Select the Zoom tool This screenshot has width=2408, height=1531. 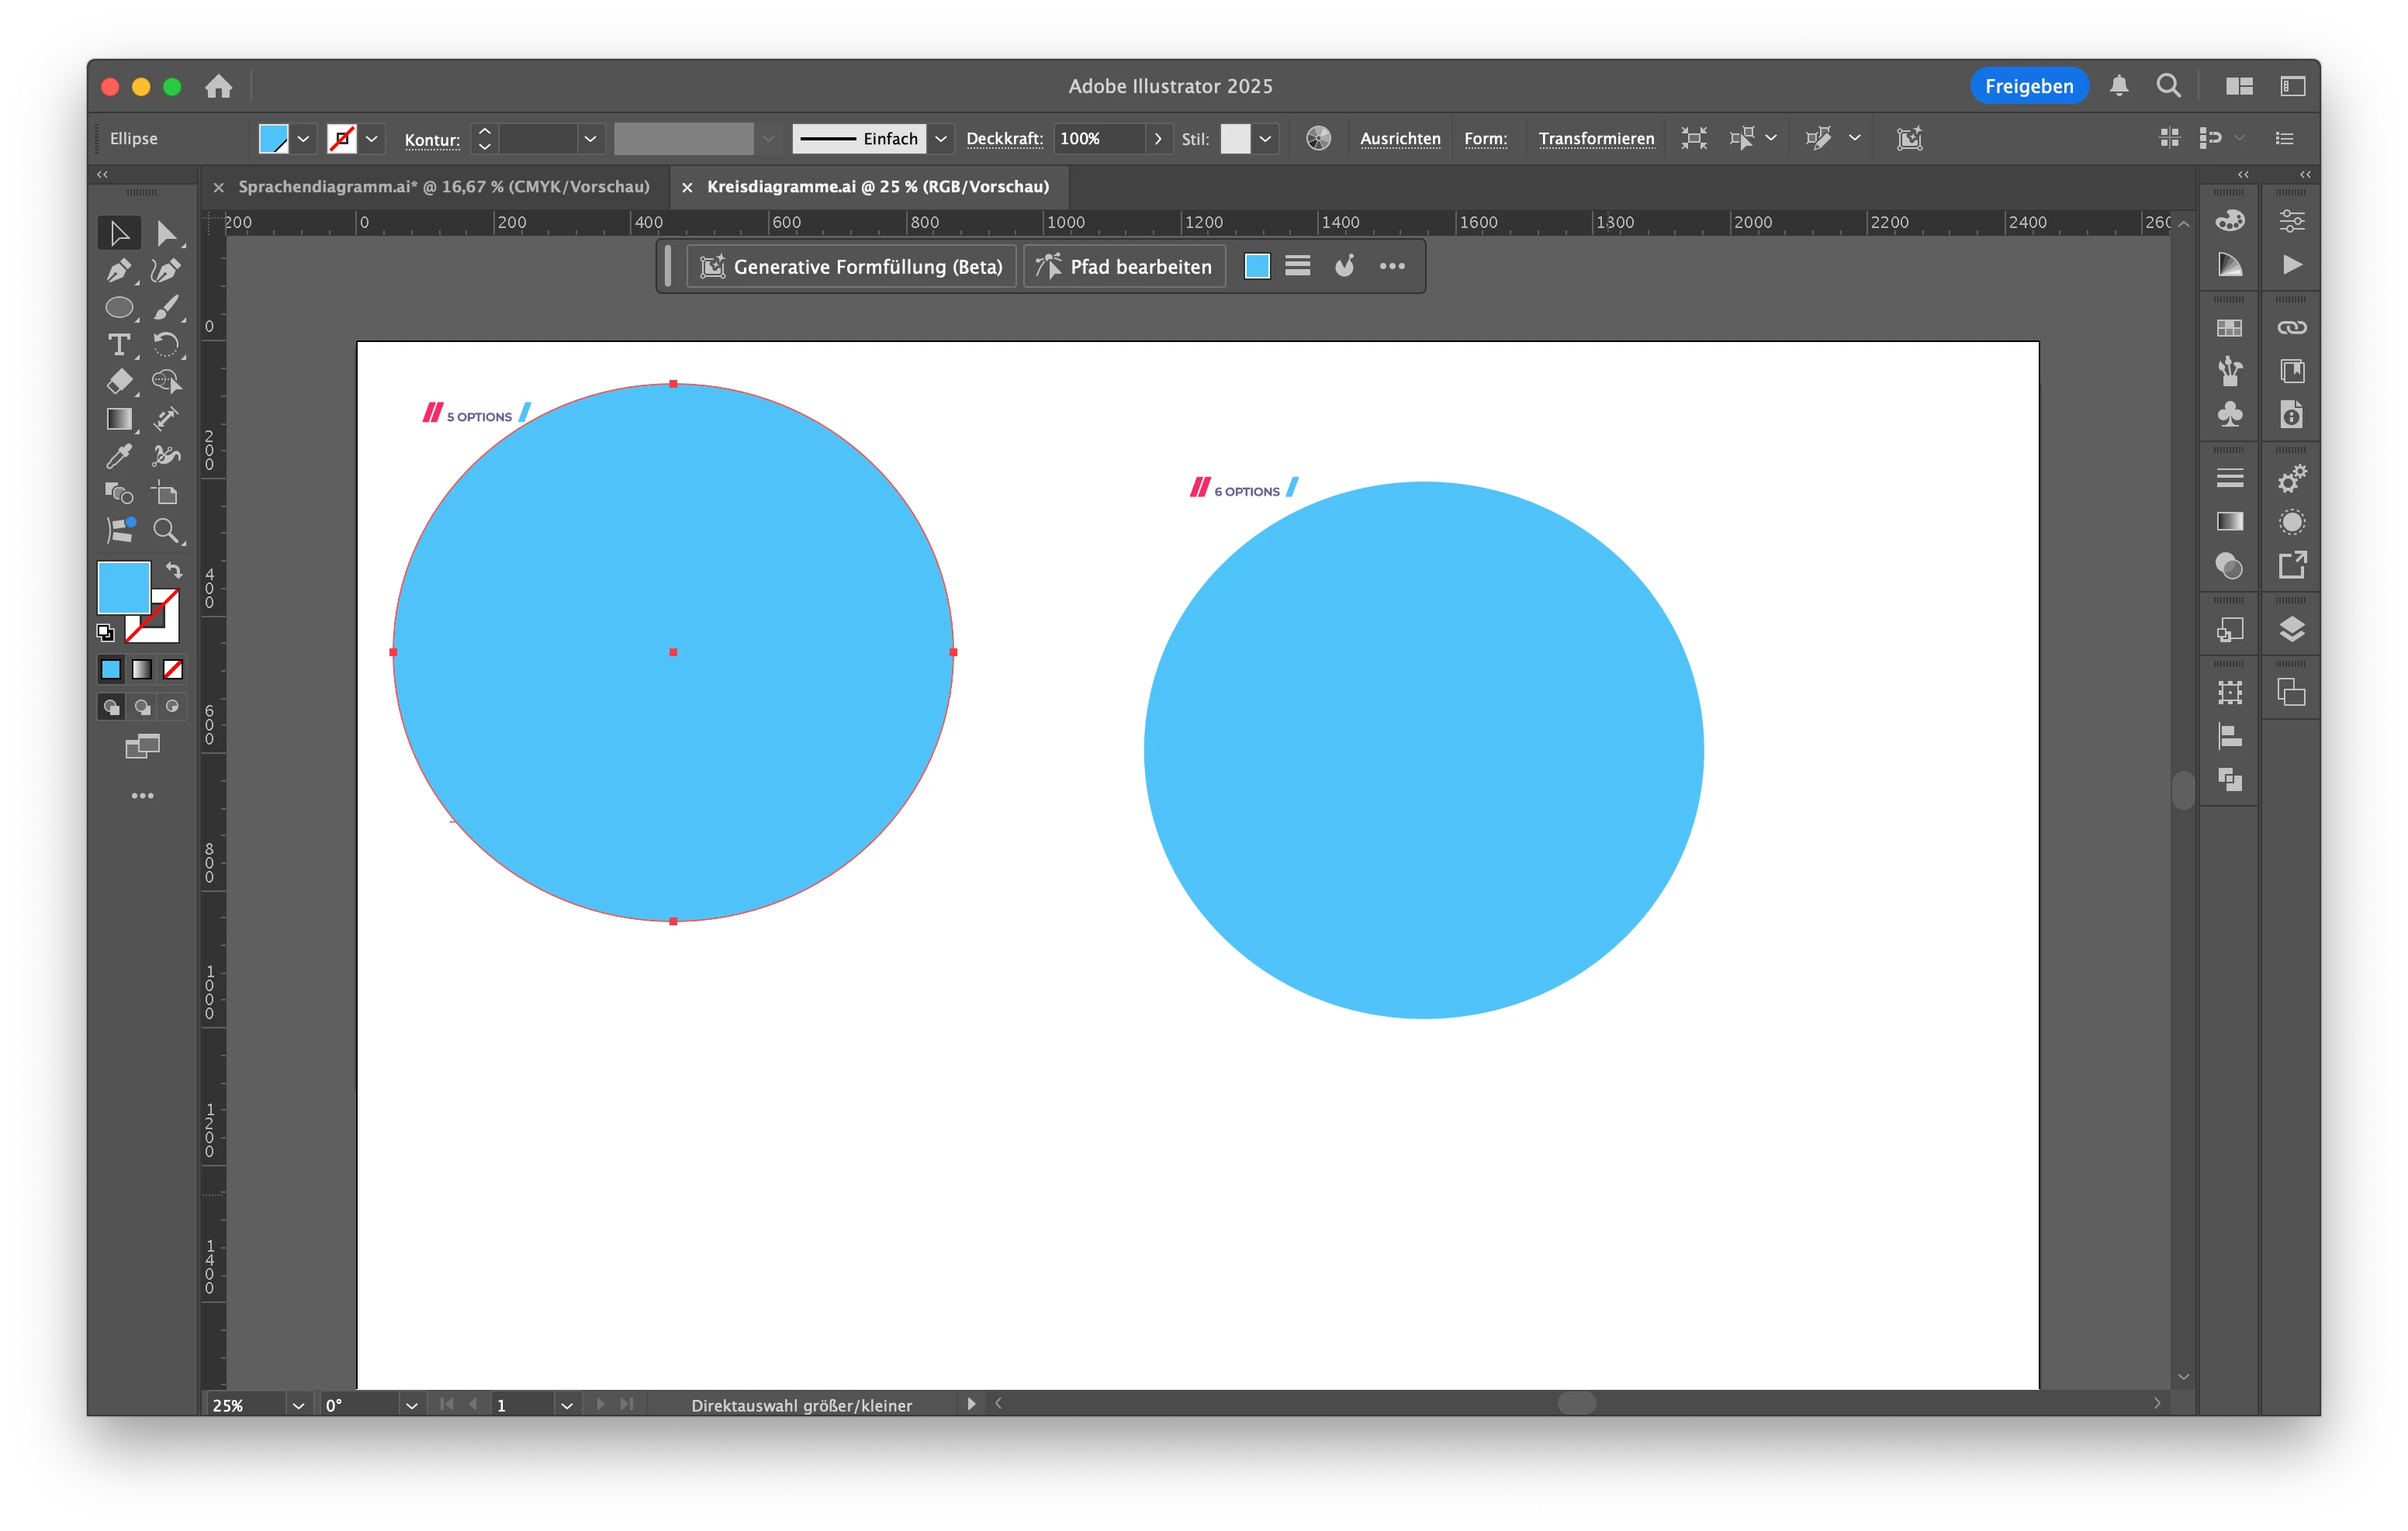pos(165,530)
